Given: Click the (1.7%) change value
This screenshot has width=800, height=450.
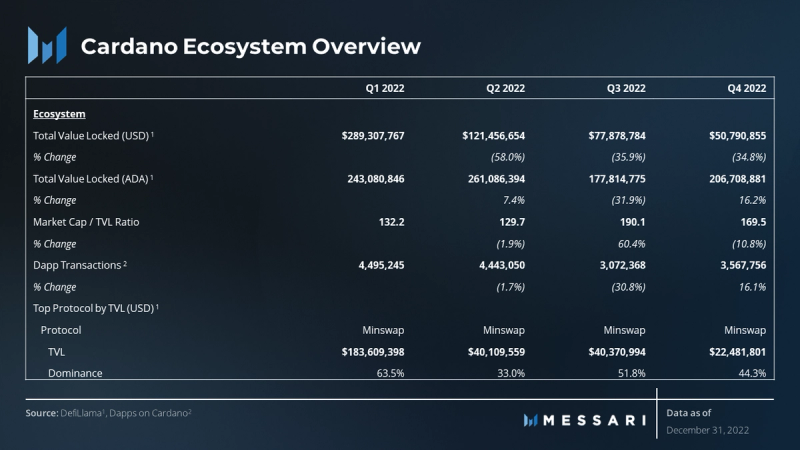Looking at the screenshot, I should click(x=510, y=287).
